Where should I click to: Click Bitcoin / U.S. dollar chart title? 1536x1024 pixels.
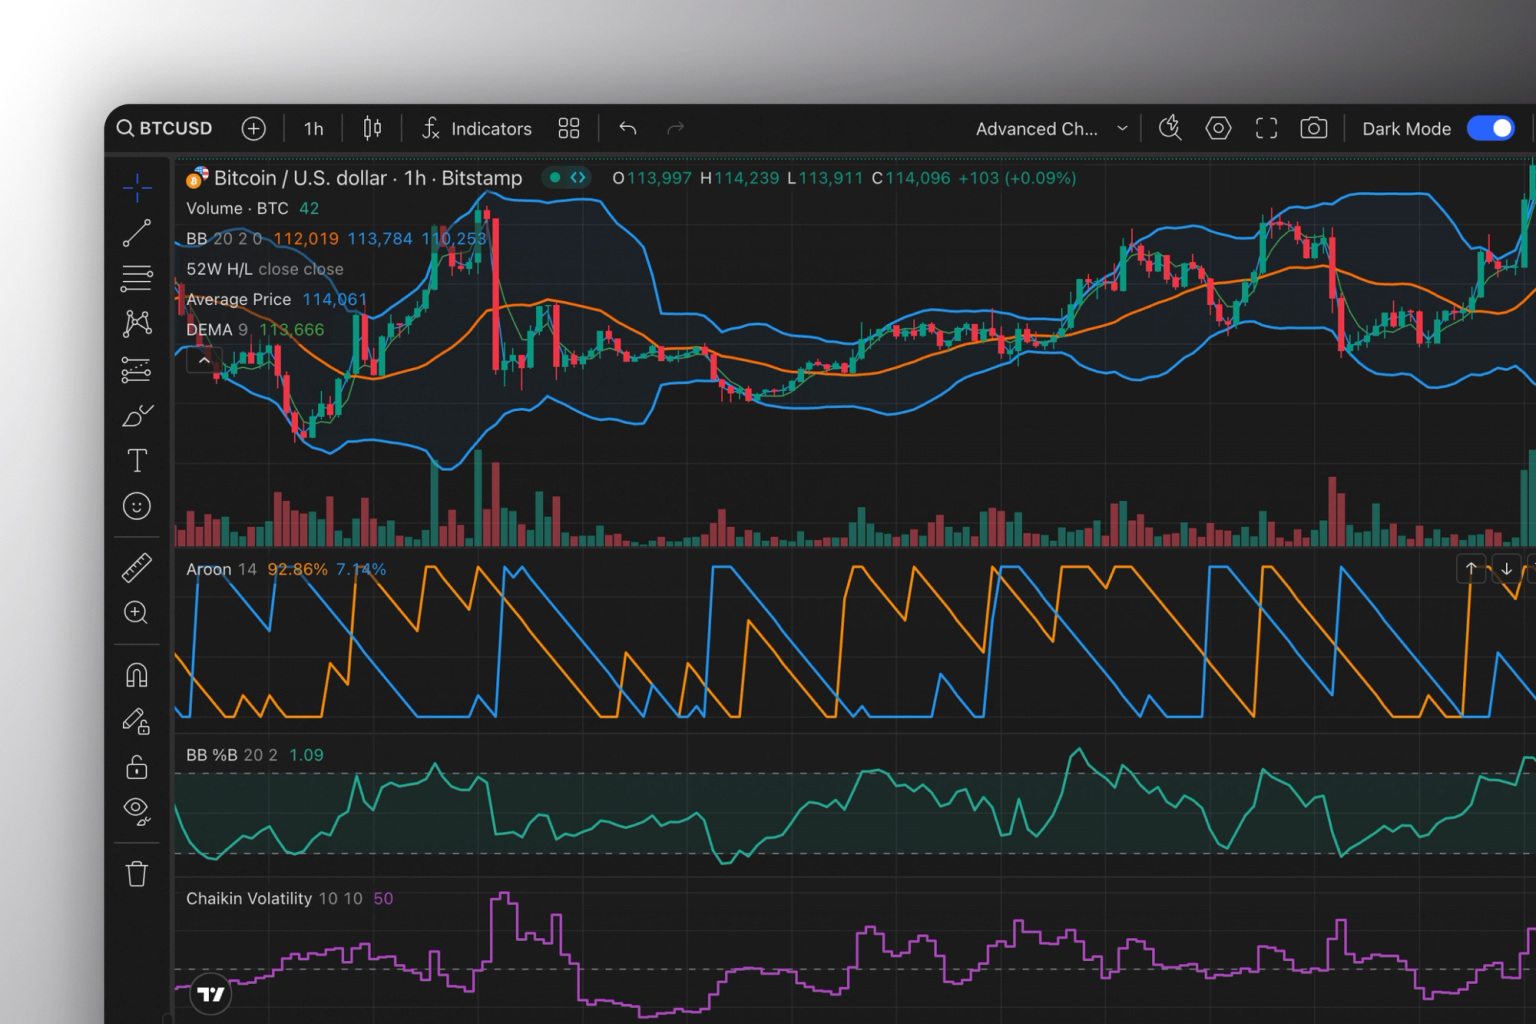coord(368,178)
